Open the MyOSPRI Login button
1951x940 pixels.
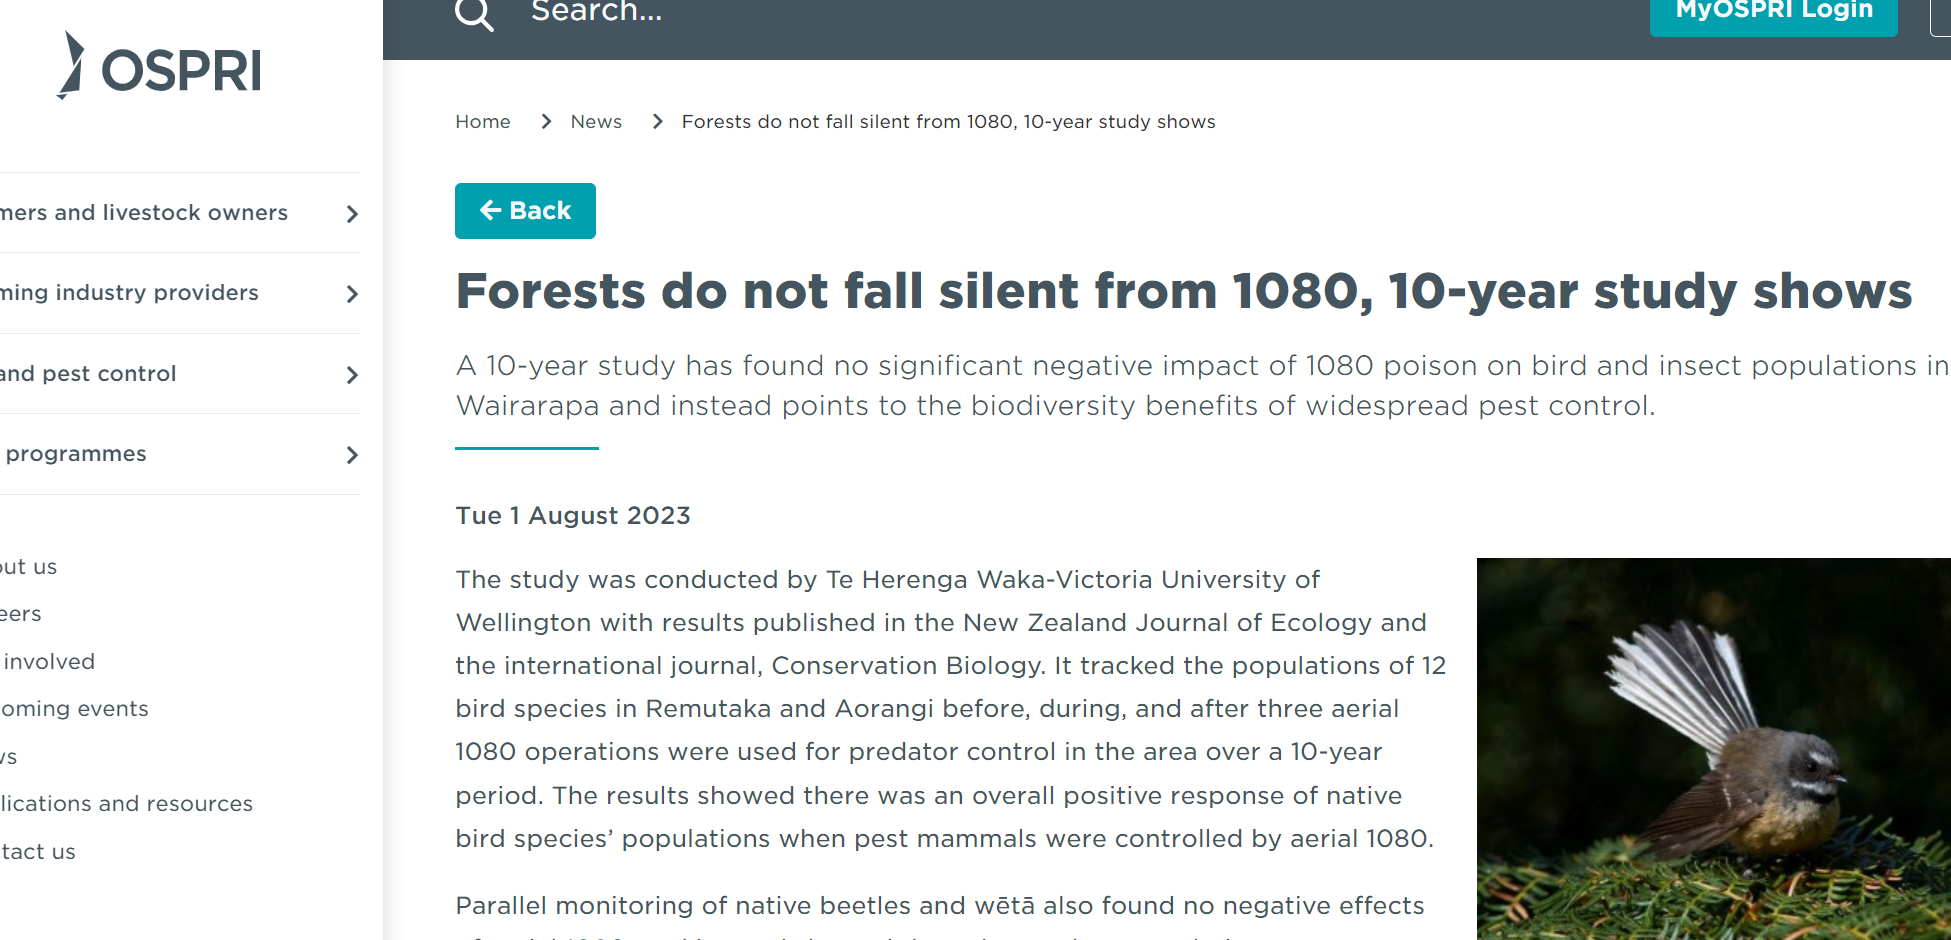[x=1773, y=13]
